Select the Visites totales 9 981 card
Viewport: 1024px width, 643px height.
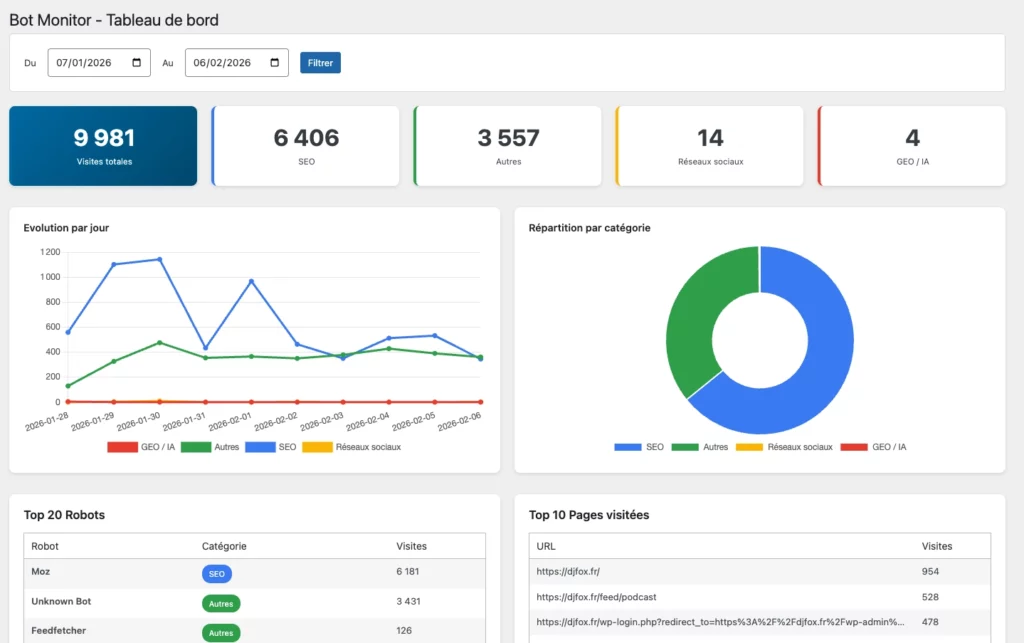point(103,146)
